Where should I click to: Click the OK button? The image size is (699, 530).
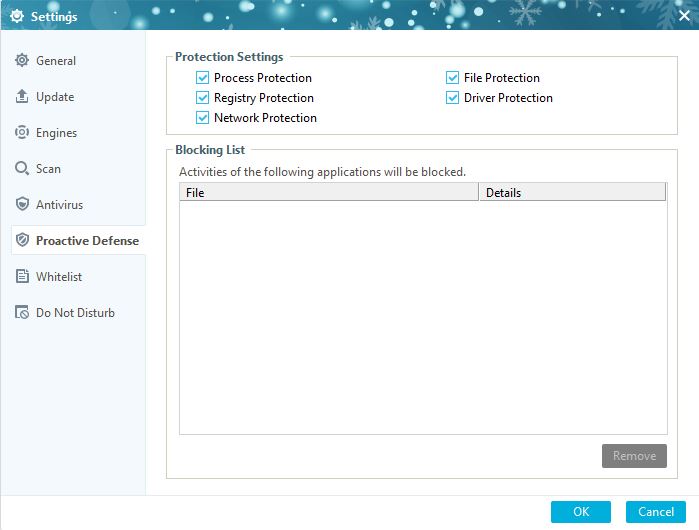point(581,512)
